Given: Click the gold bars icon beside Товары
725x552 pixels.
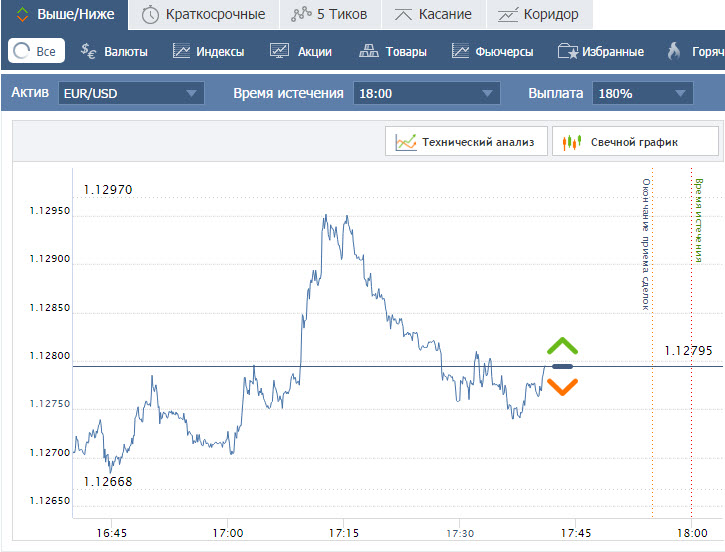Looking at the screenshot, I should coord(369,51).
